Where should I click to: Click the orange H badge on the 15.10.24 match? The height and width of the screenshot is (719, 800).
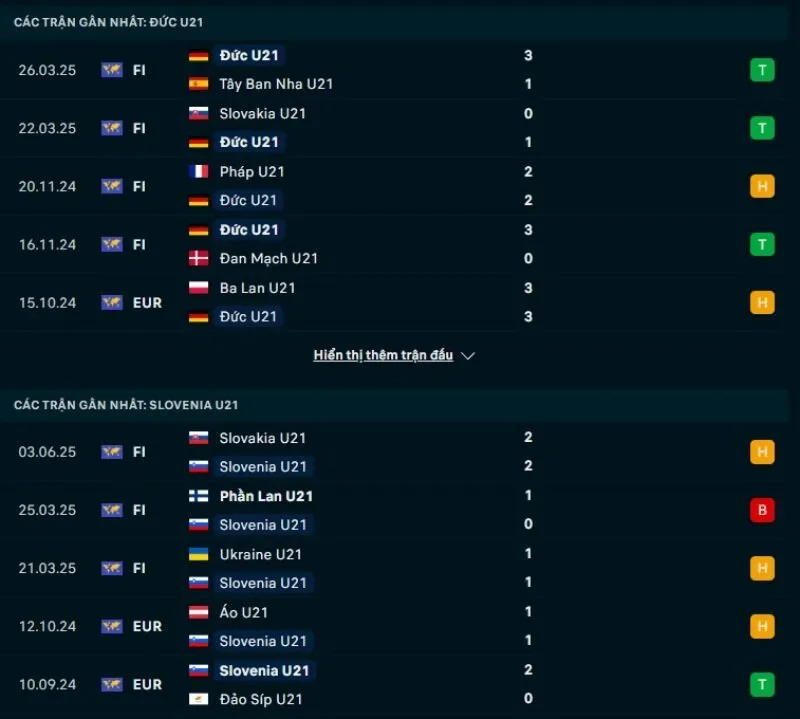[x=762, y=302]
